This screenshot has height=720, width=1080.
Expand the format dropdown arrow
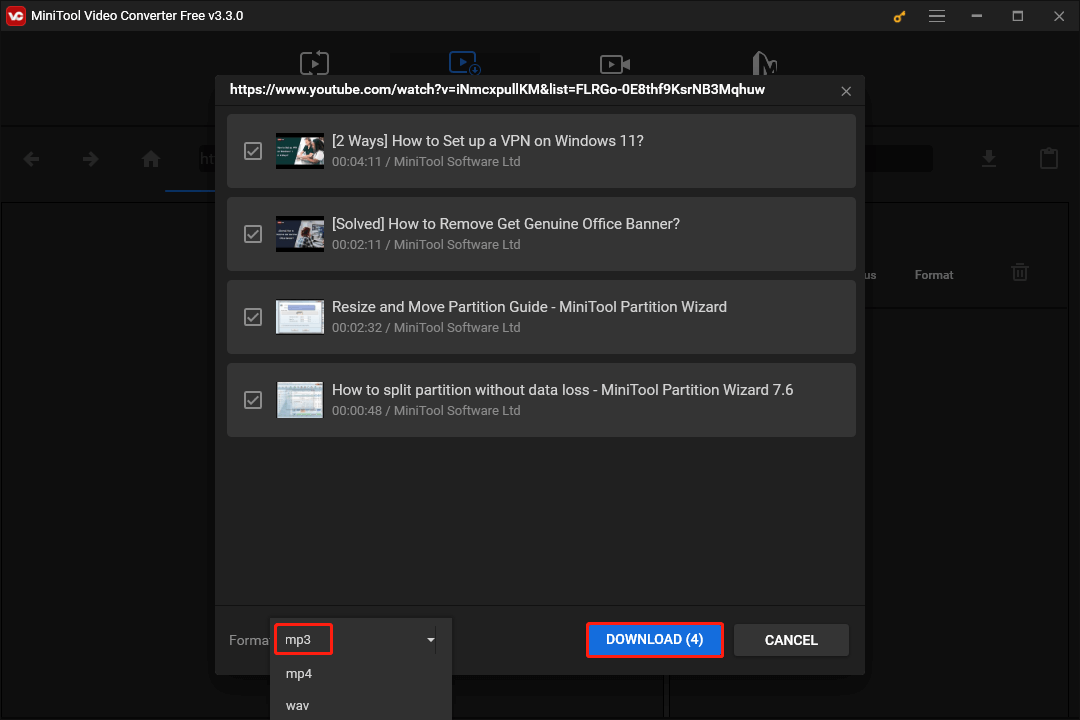[430, 639]
